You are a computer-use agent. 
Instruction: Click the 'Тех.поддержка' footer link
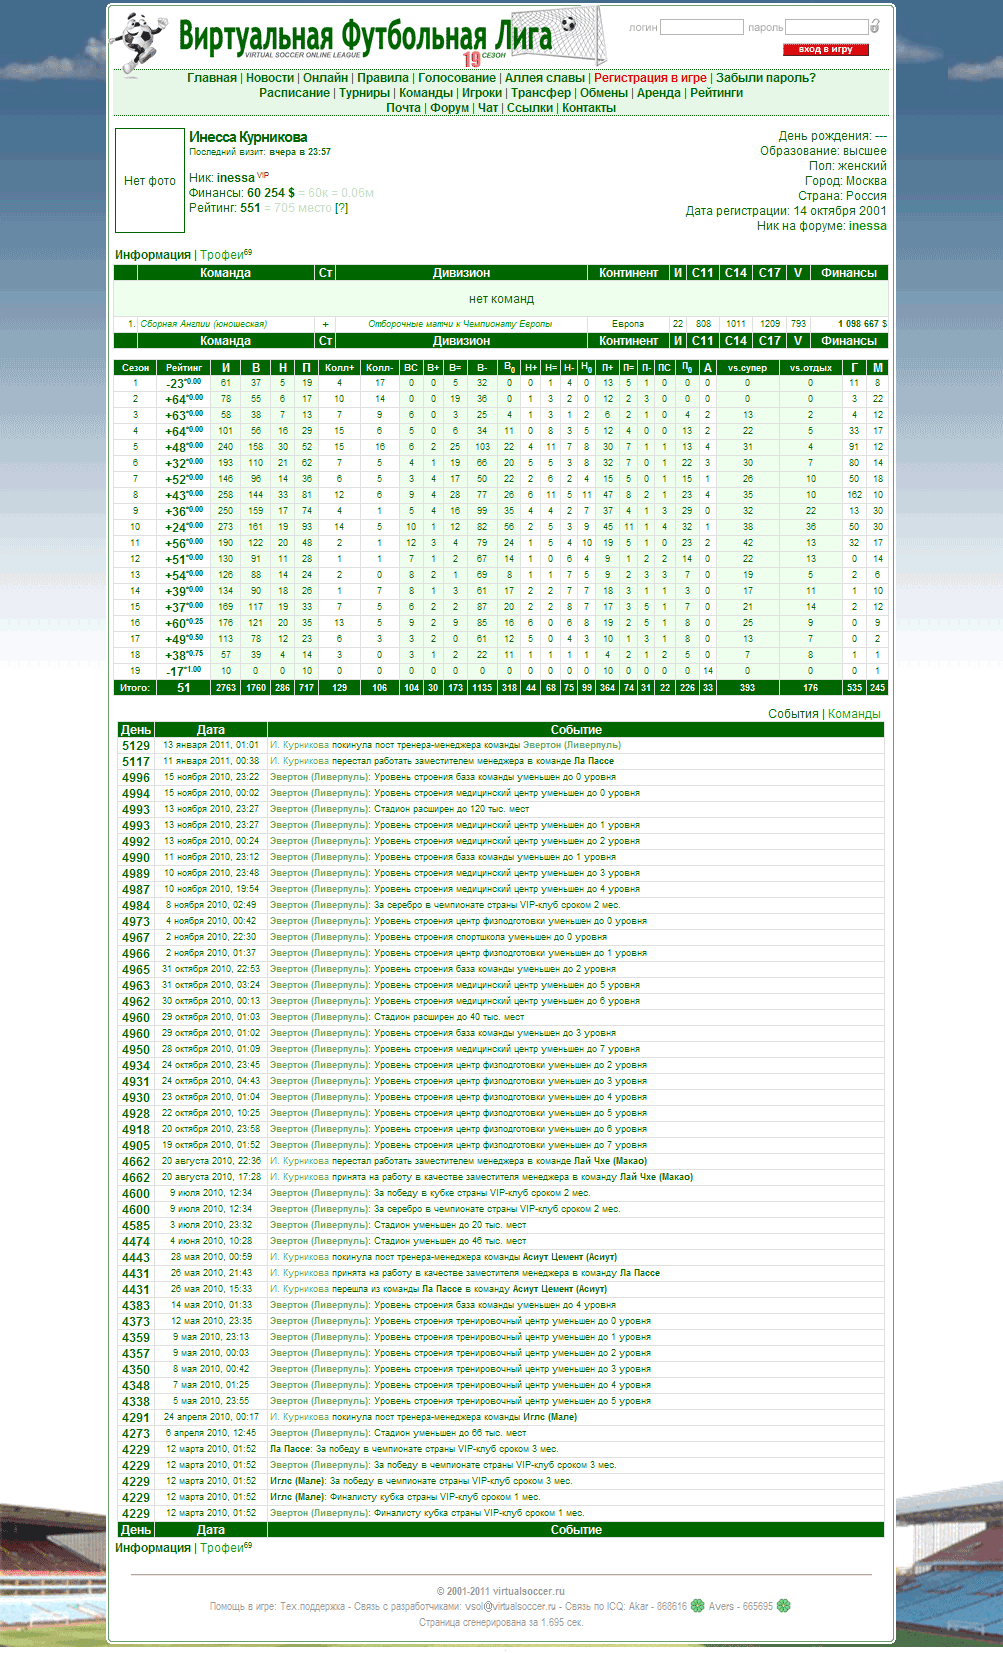(x=312, y=1606)
